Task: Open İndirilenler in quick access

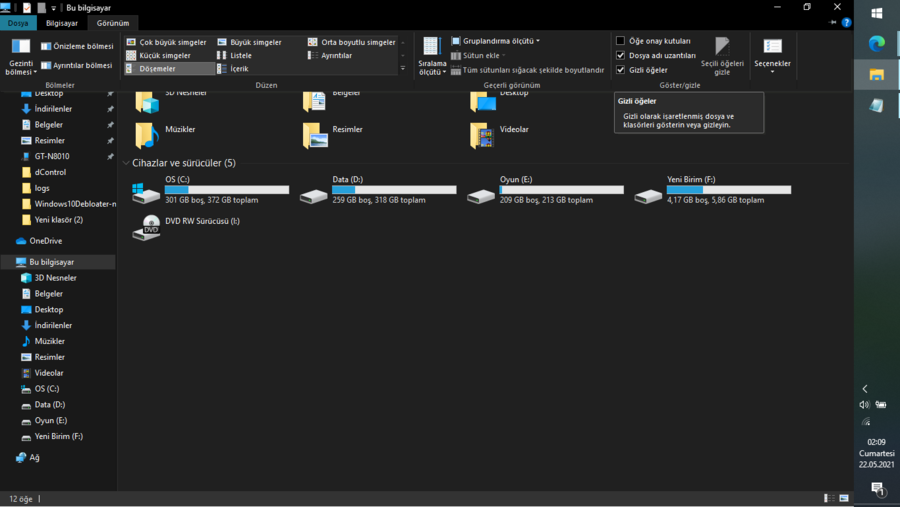Action: point(53,109)
